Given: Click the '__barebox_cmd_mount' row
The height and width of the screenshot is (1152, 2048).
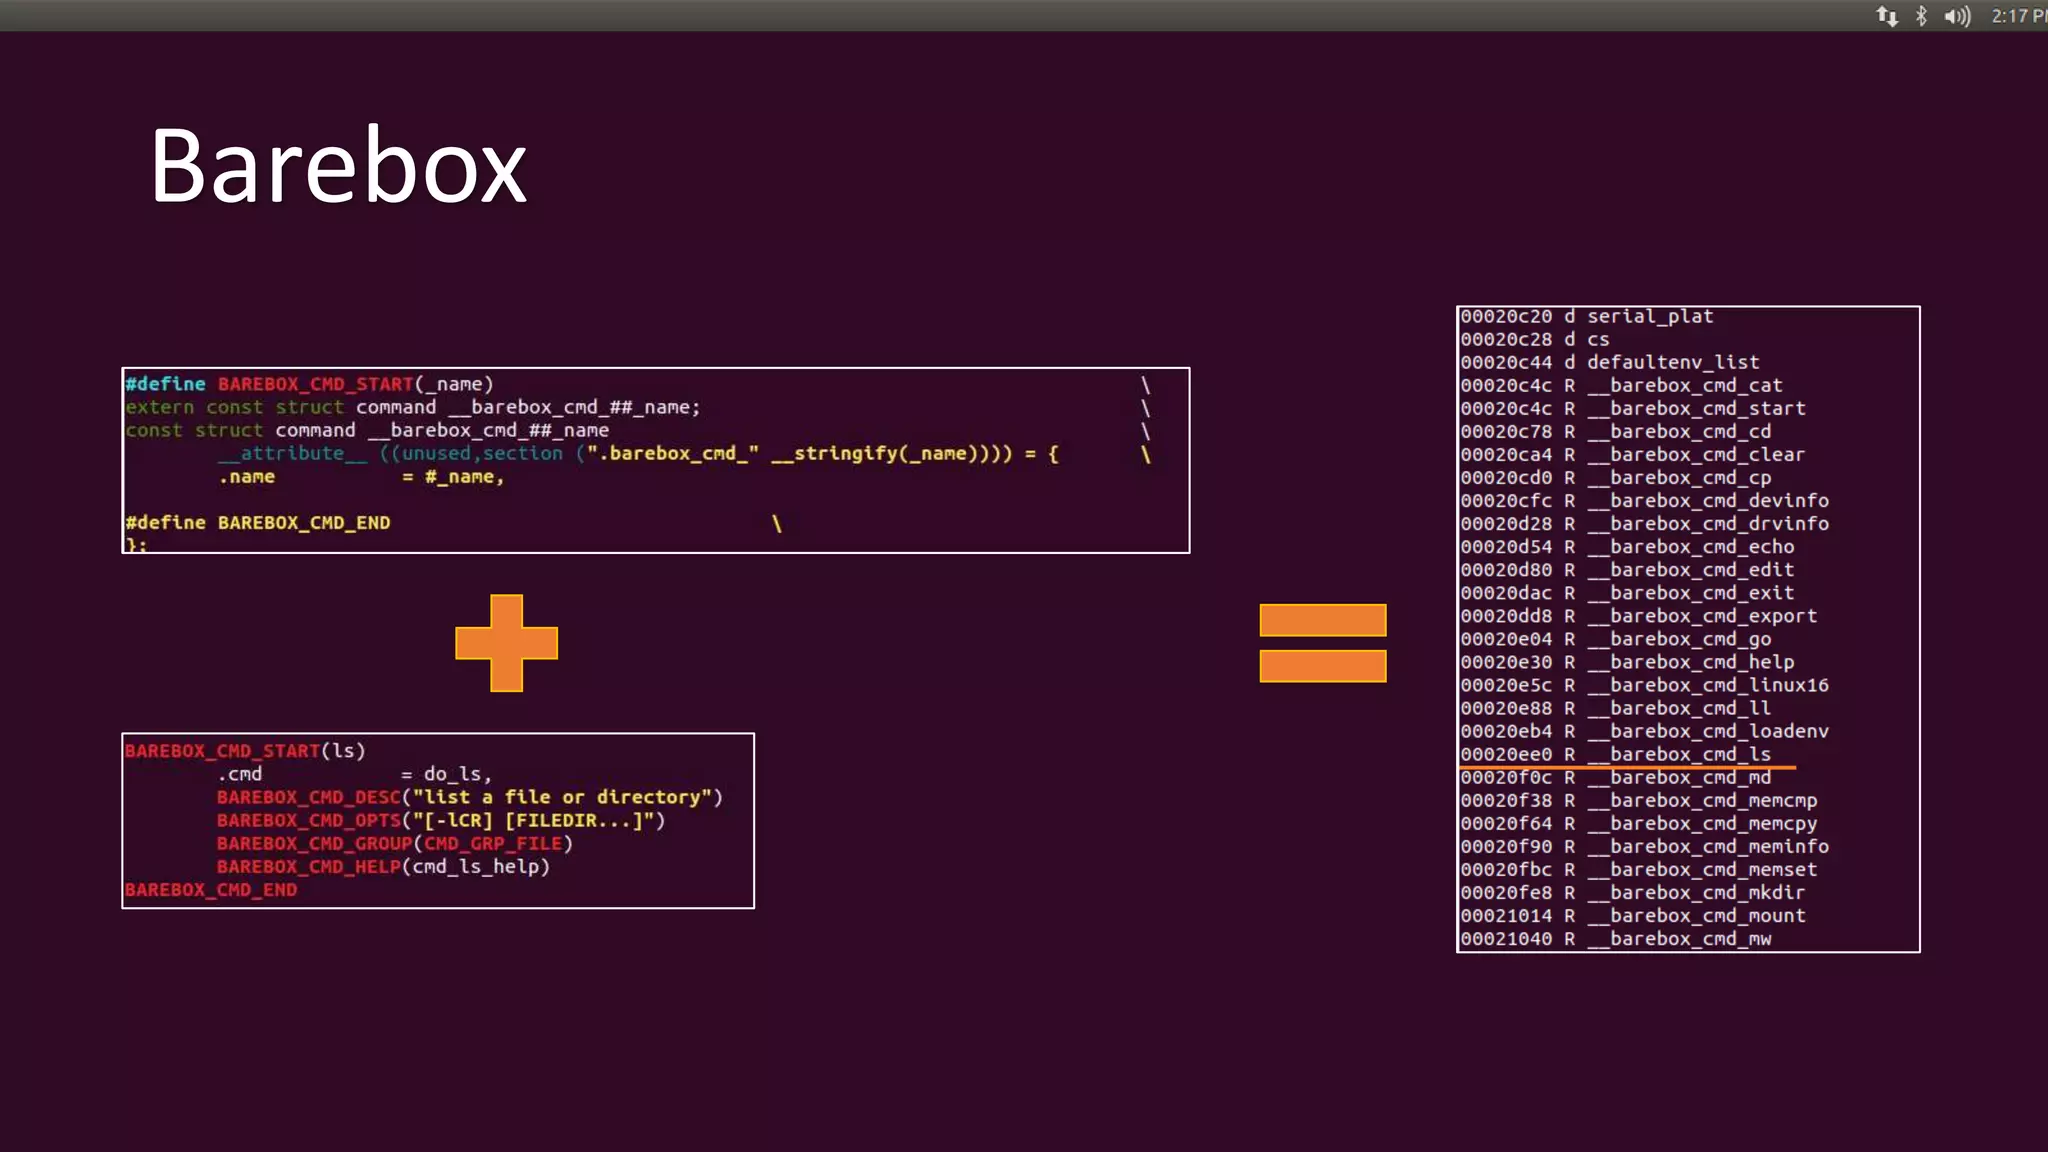Looking at the screenshot, I should (1633, 915).
